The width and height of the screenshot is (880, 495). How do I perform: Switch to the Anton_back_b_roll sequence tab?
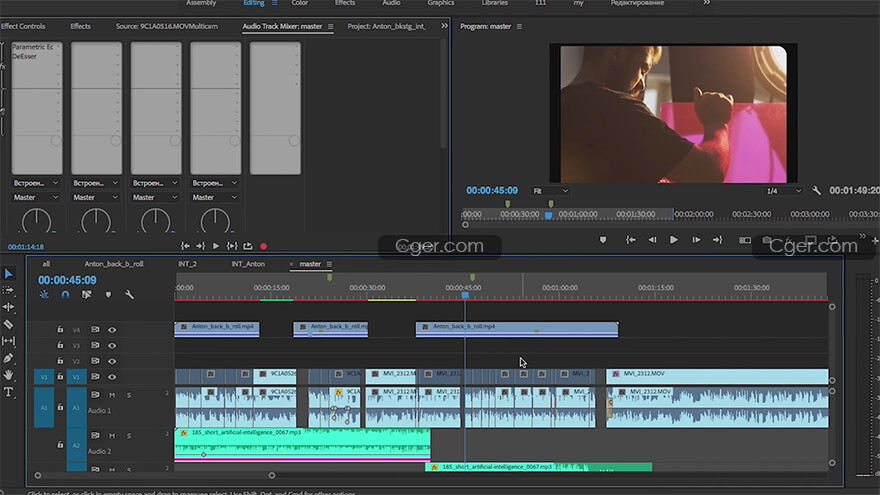point(114,264)
